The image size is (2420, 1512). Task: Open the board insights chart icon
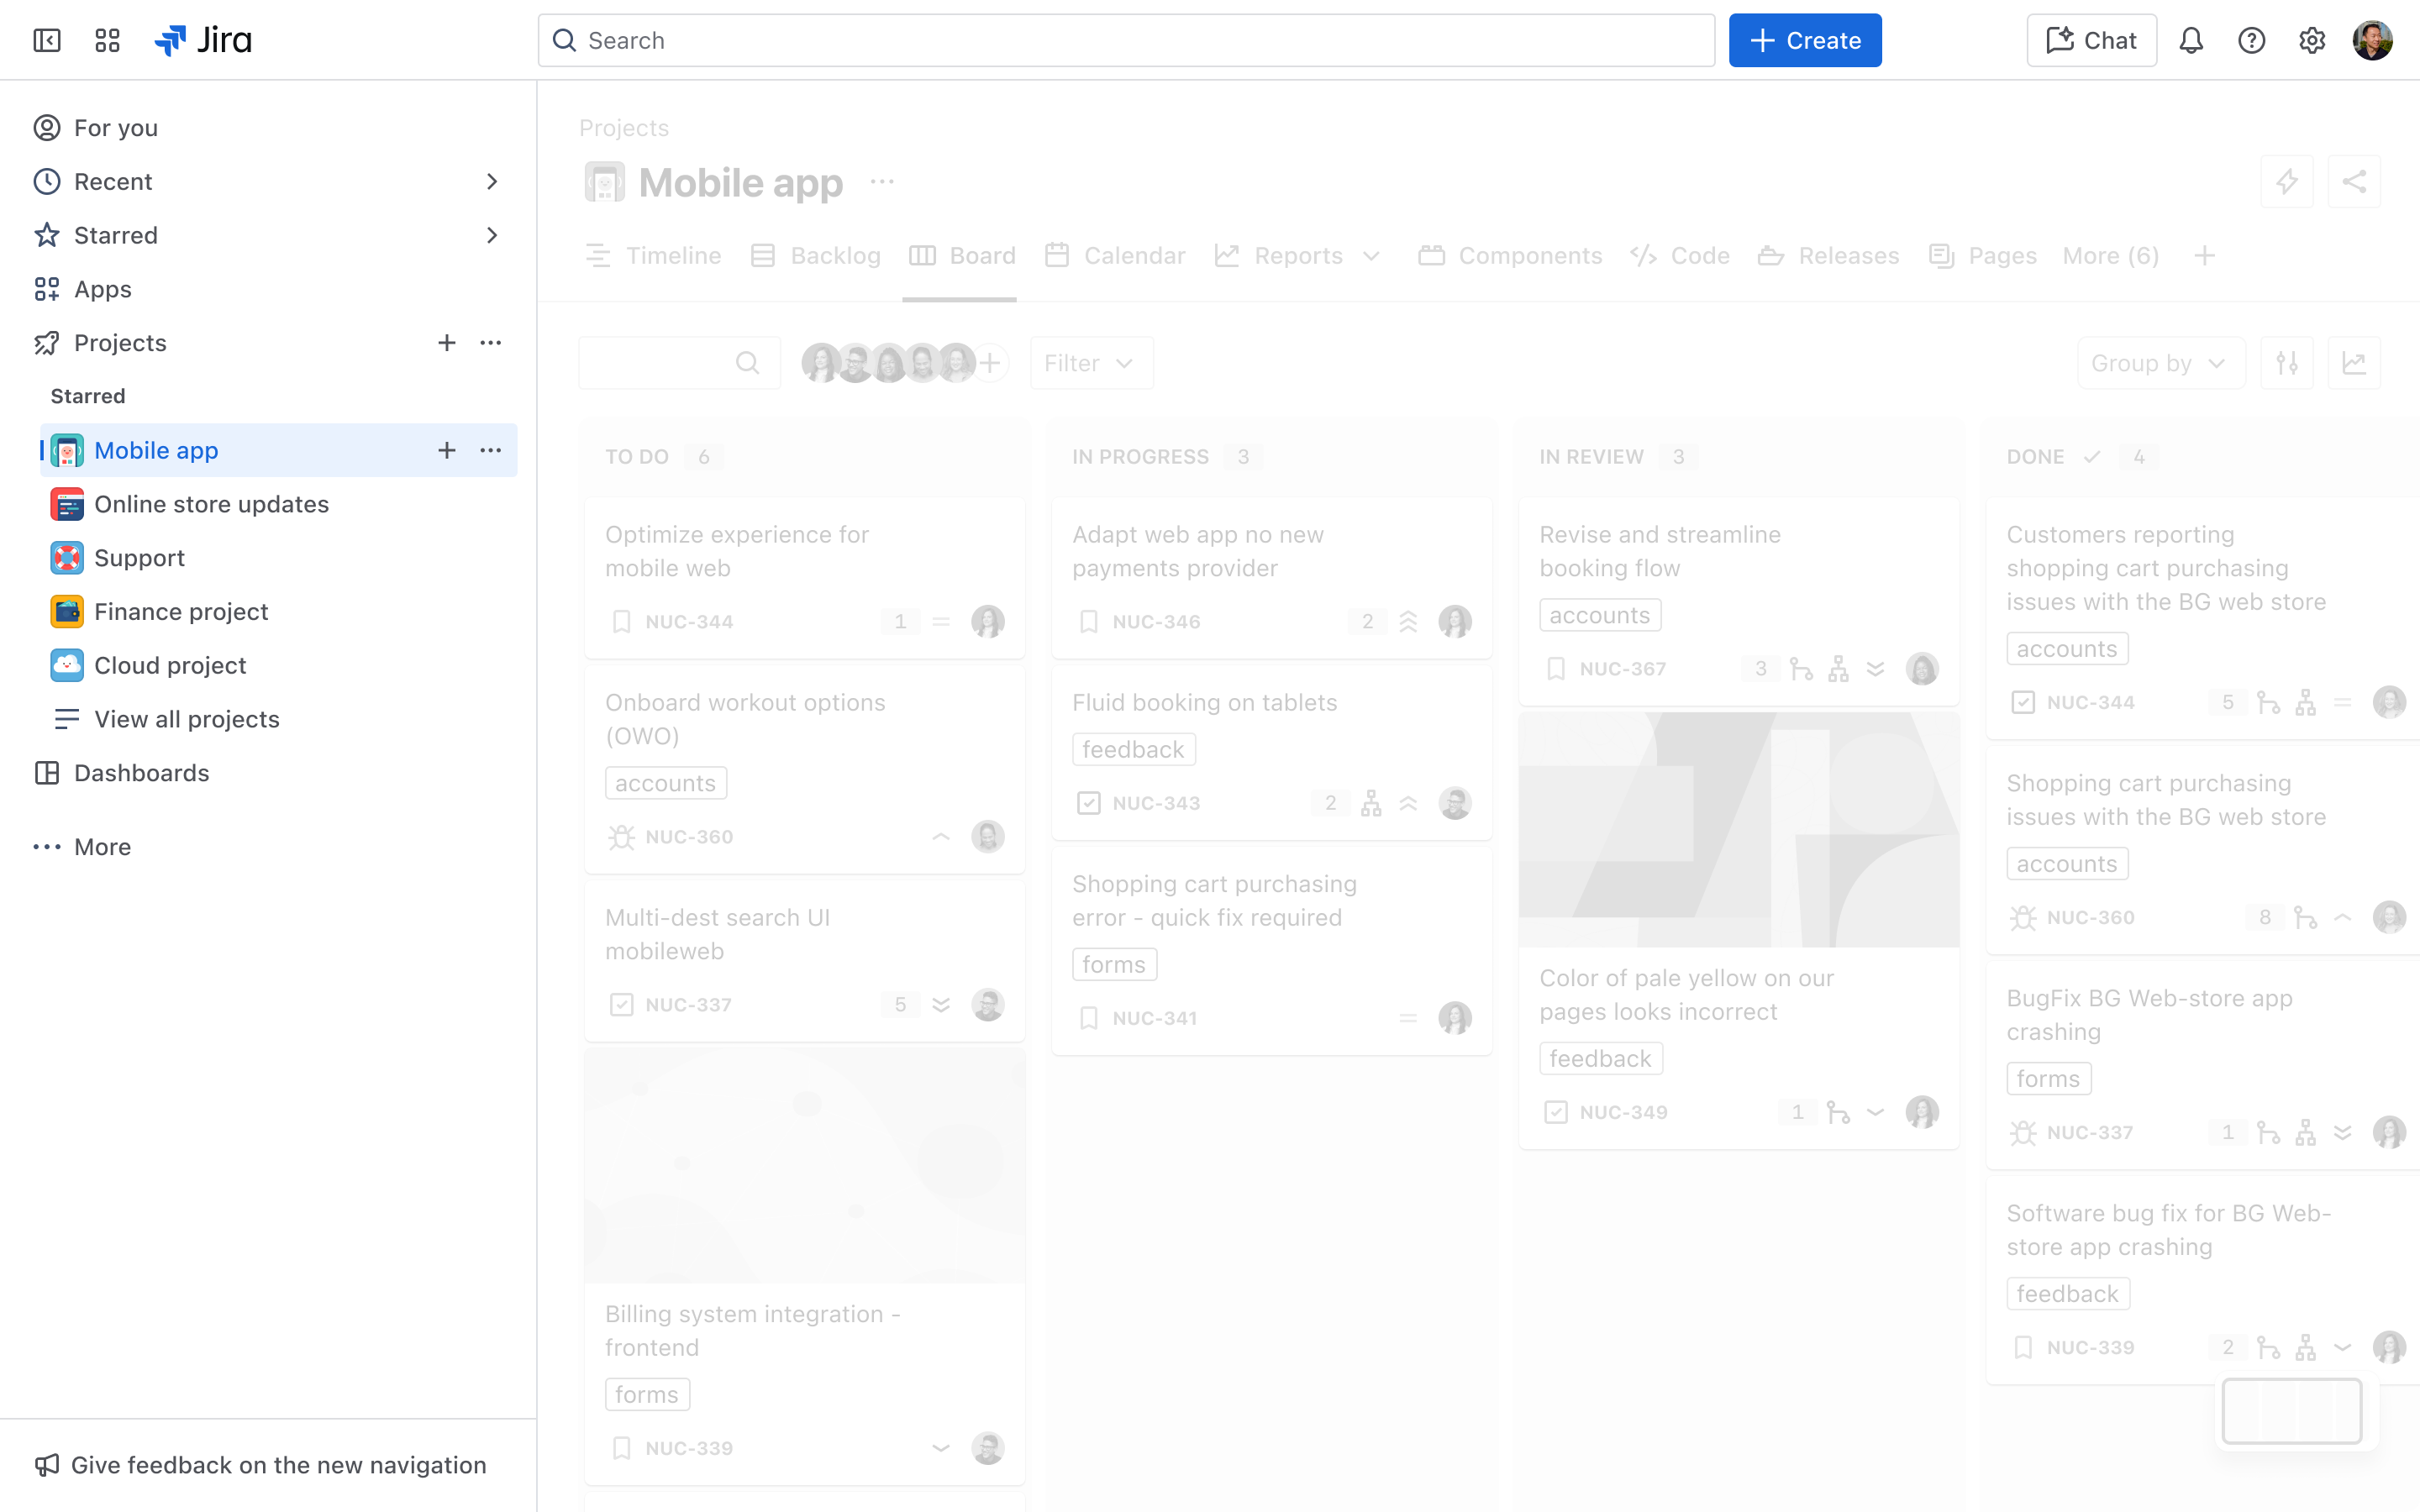click(x=2355, y=363)
